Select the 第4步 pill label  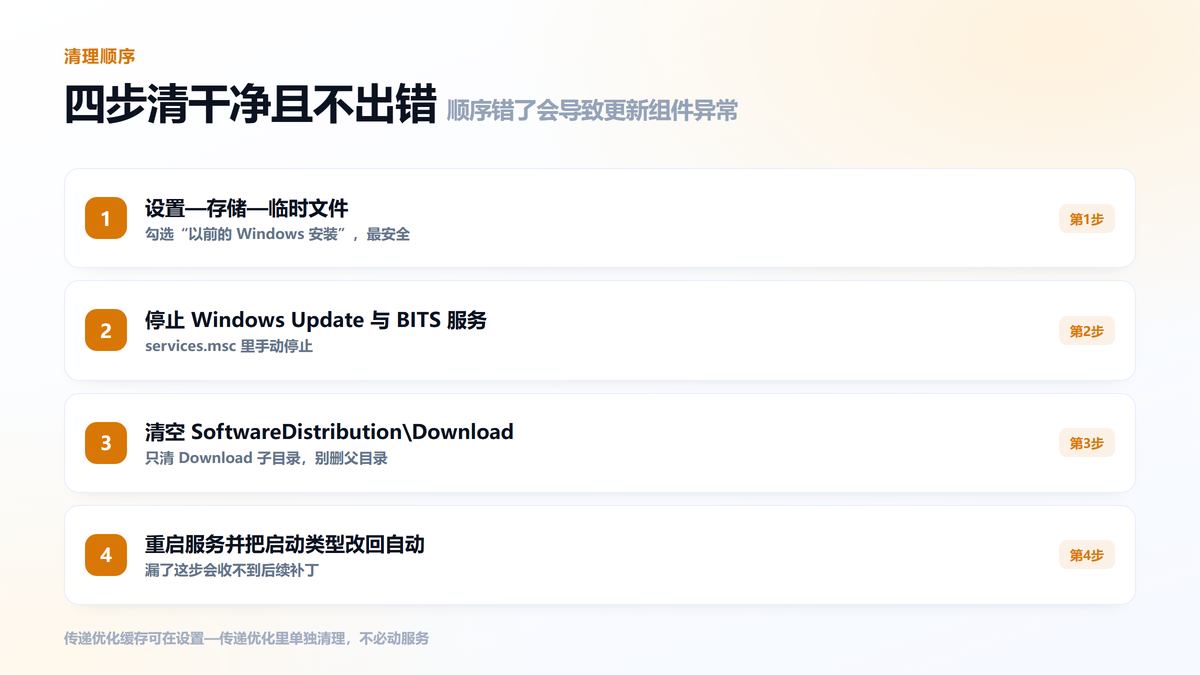(1087, 555)
